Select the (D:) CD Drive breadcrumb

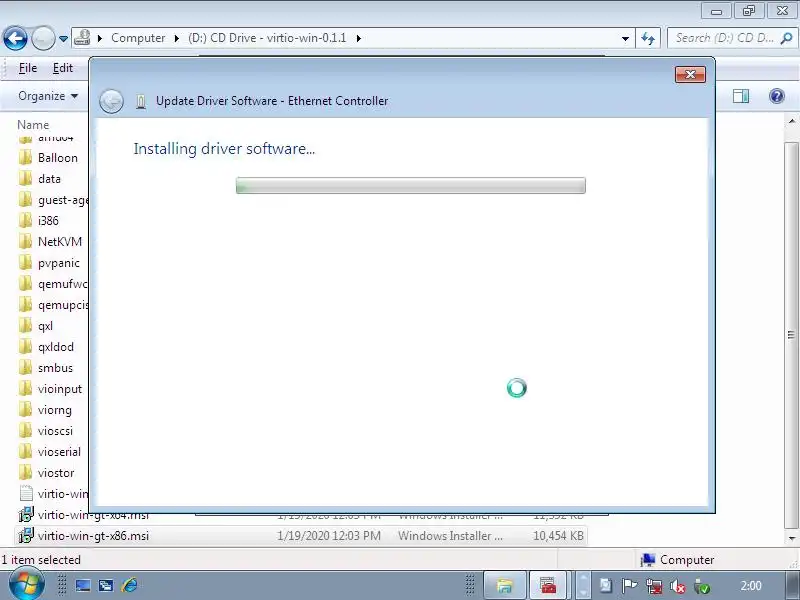[x=267, y=38]
